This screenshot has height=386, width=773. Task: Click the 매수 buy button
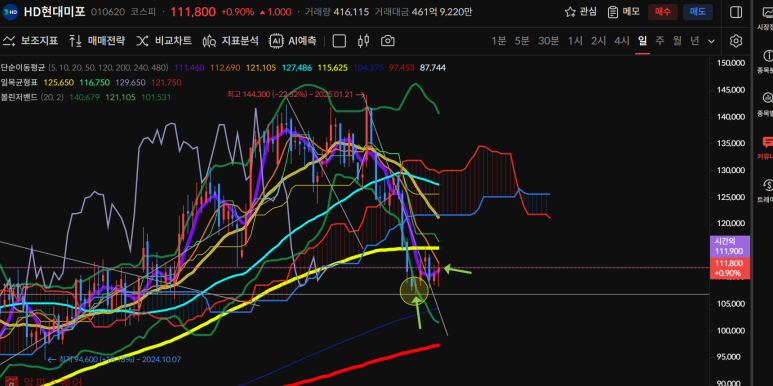point(663,12)
